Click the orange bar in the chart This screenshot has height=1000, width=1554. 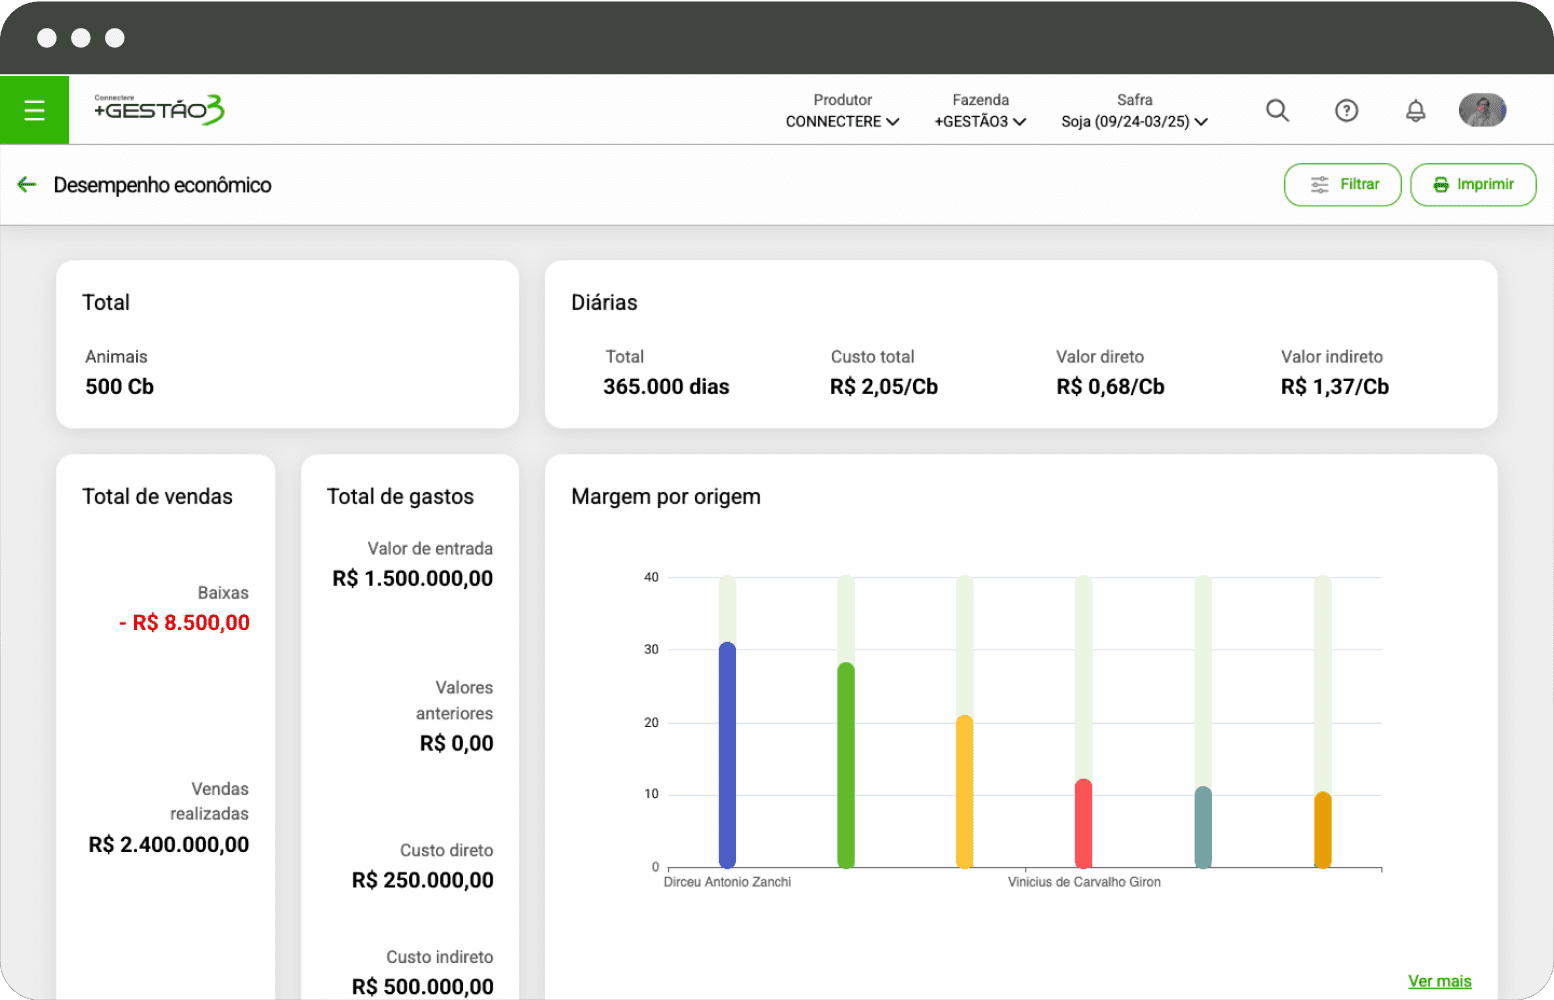point(1322,829)
